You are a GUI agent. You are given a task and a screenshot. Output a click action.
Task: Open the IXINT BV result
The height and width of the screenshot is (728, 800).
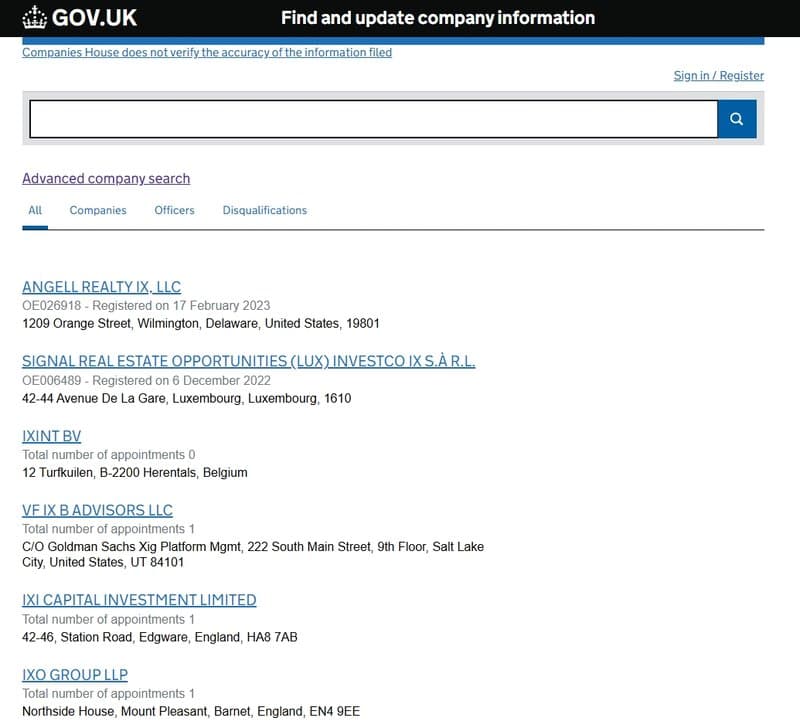(x=52, y=436)
